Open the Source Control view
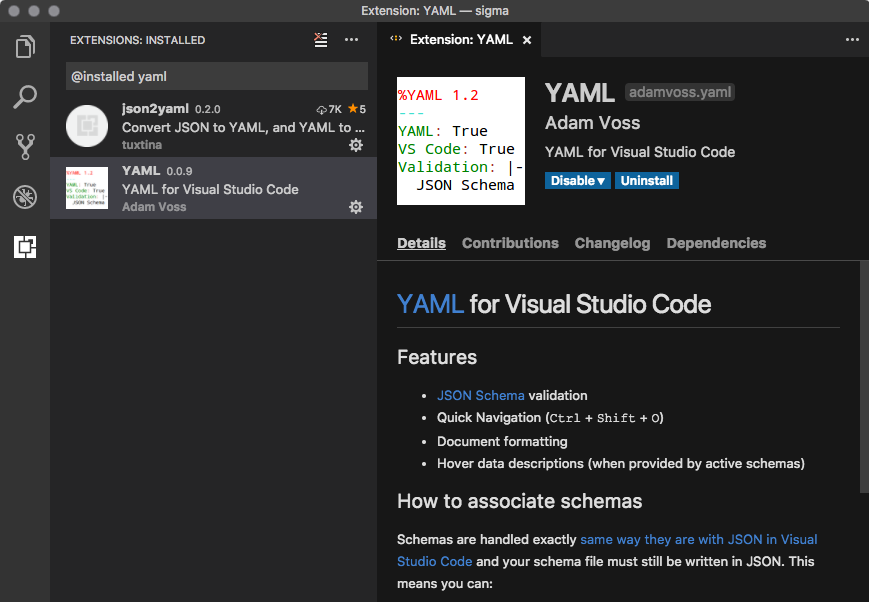 [x=25, y=147]
